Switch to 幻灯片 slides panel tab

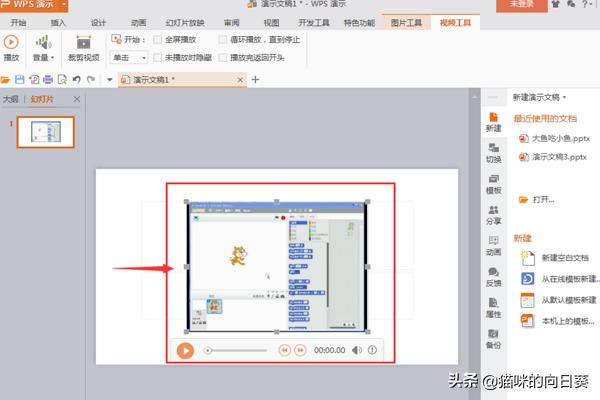coord(42,99)
